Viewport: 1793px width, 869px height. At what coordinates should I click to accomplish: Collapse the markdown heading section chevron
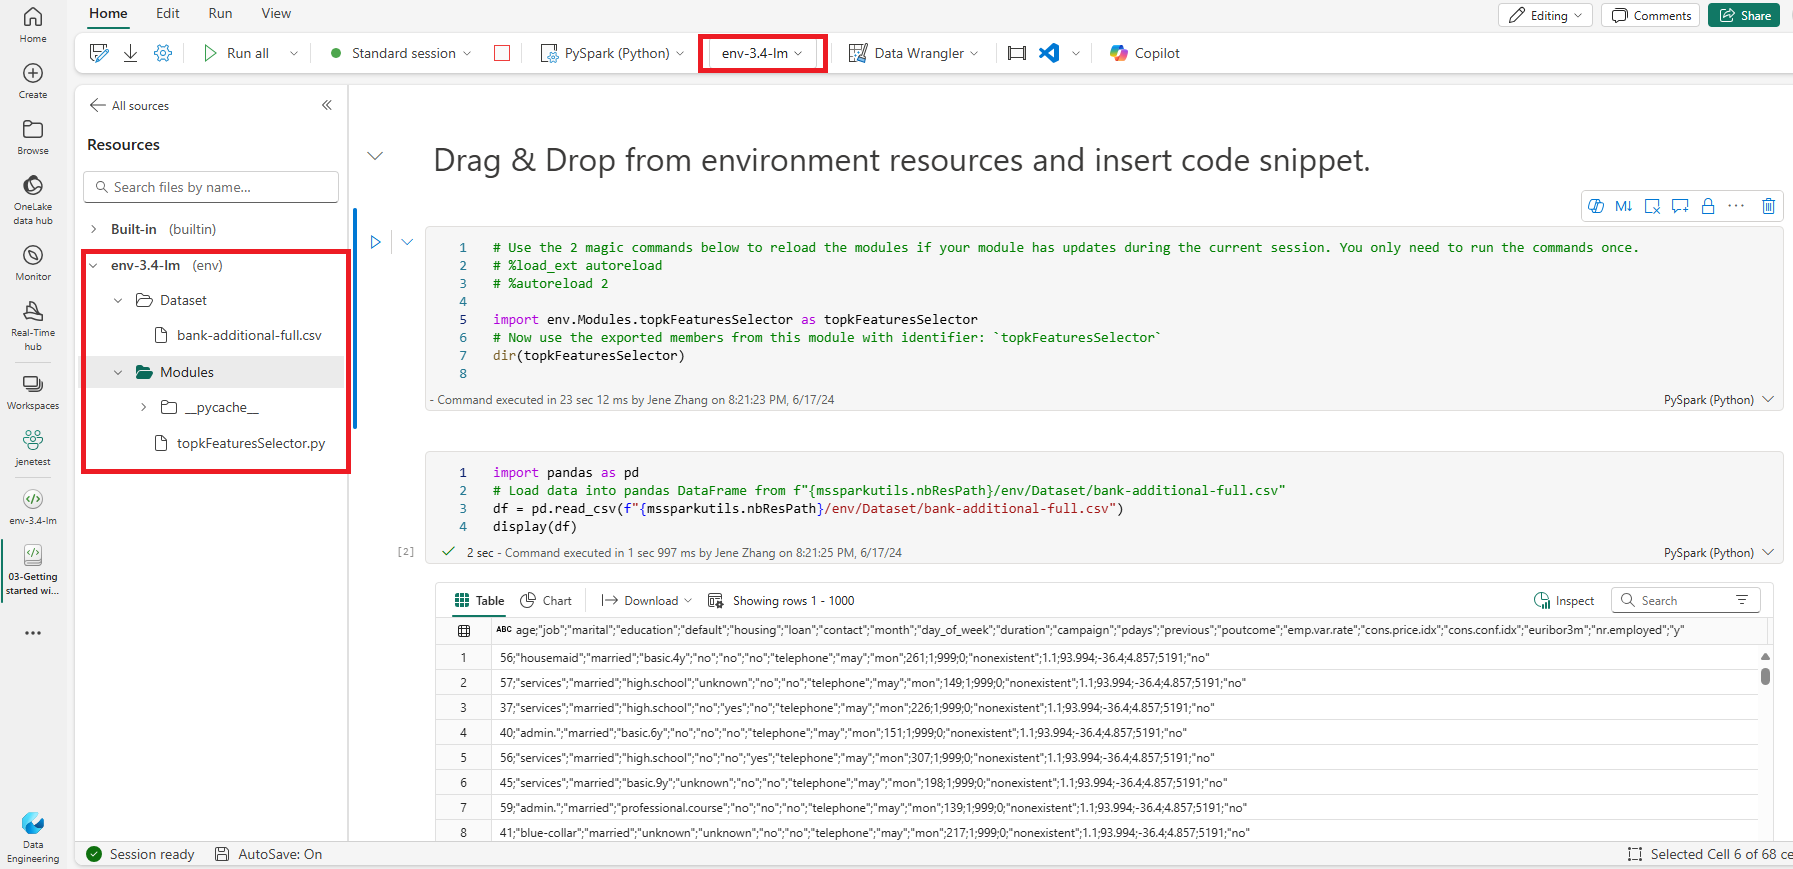[x=375, y=156]
